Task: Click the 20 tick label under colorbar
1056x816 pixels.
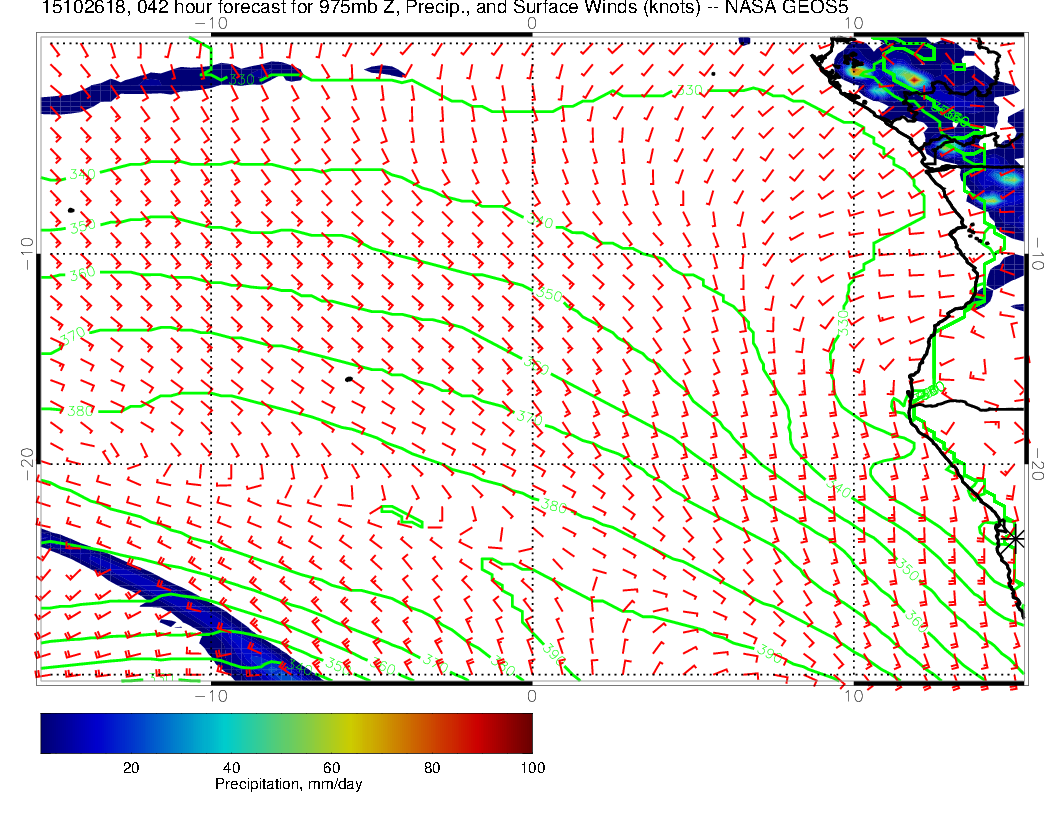Action: 130,768
